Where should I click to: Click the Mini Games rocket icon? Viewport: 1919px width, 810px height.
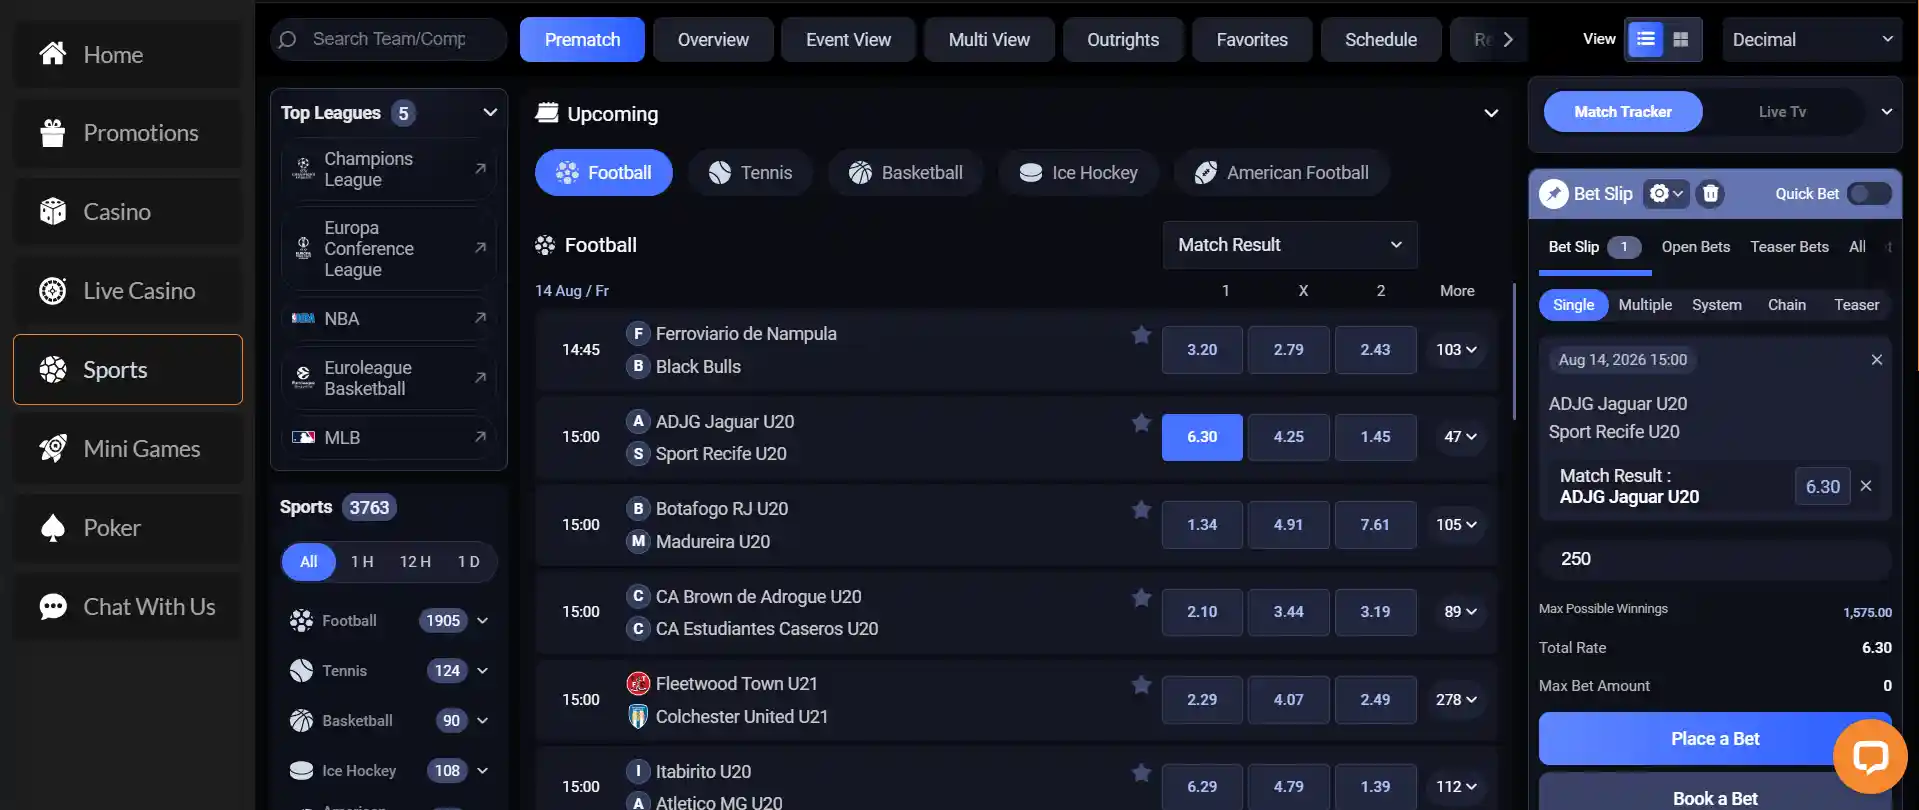coord(53,449)
